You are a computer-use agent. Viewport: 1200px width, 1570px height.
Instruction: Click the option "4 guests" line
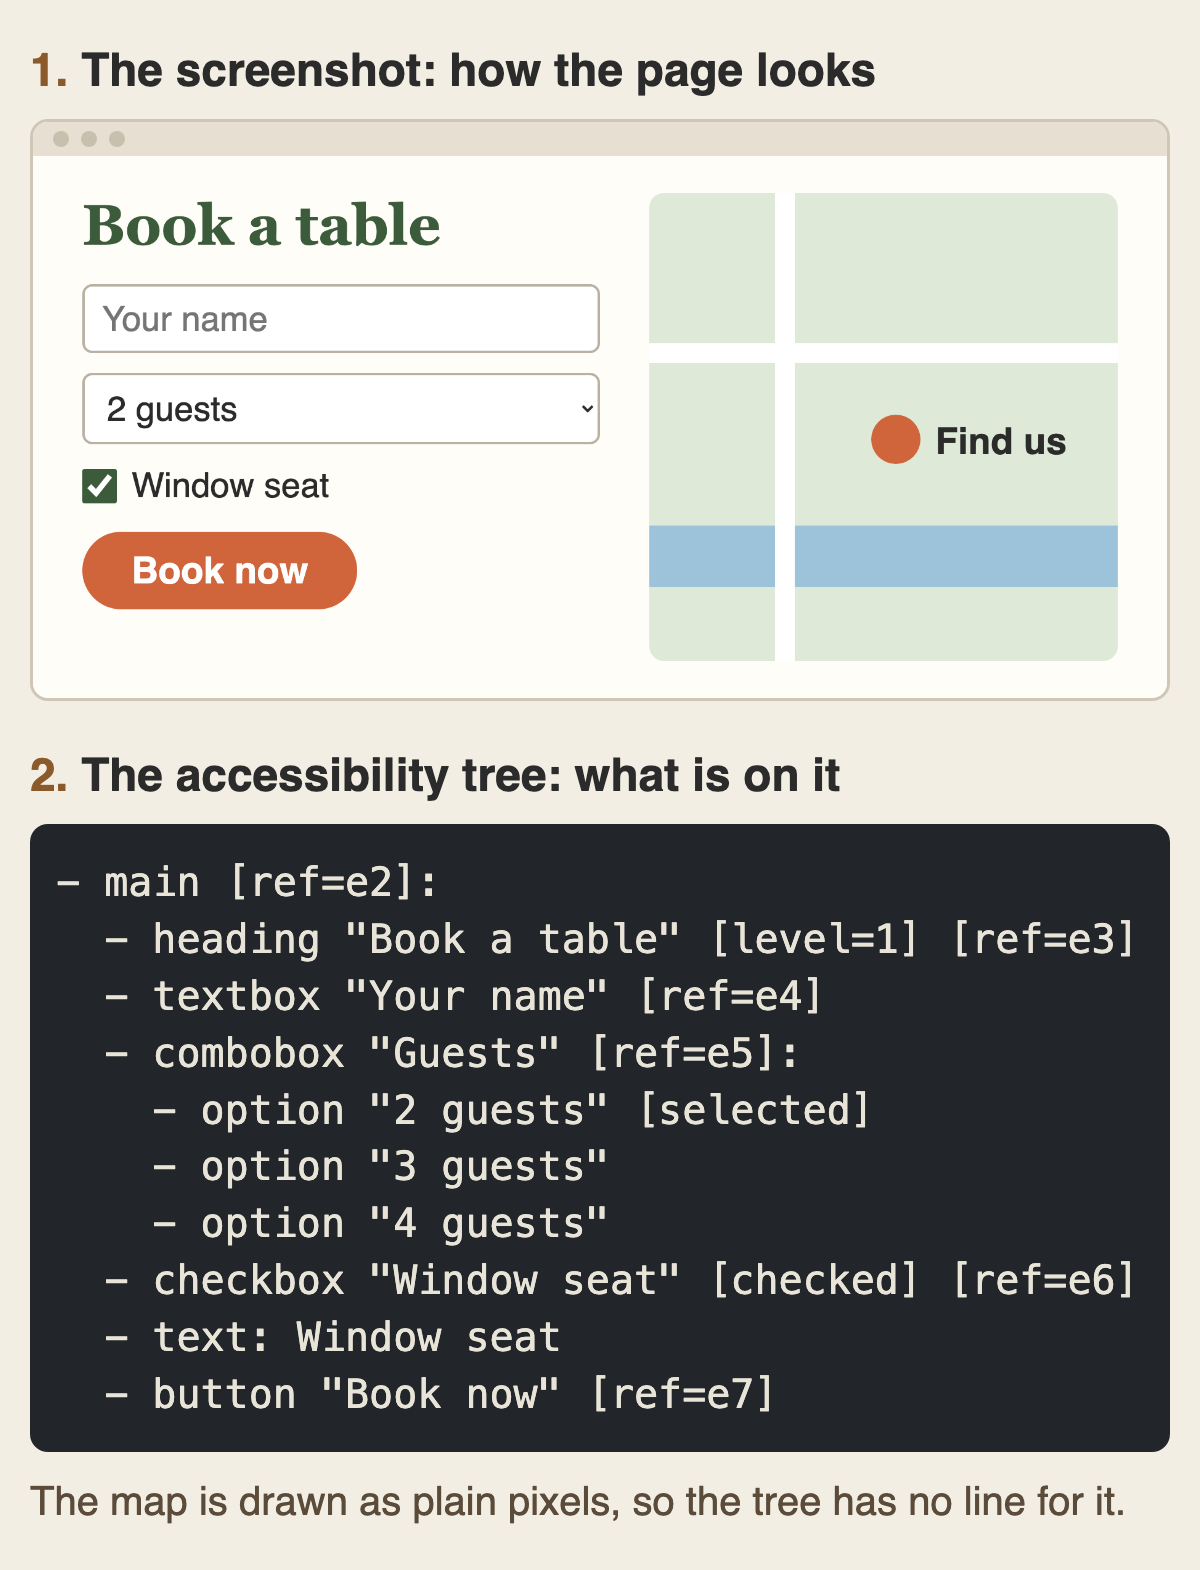coord(380,1224)
